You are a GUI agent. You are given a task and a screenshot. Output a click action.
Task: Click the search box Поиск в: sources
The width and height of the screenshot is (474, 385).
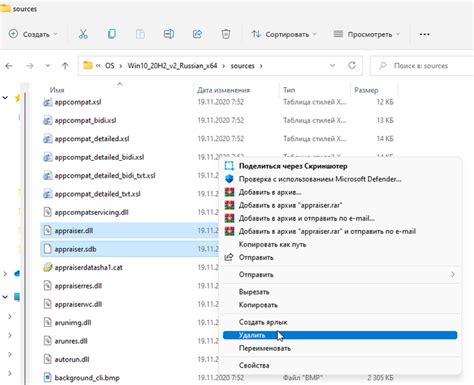(x=423, y=66)
